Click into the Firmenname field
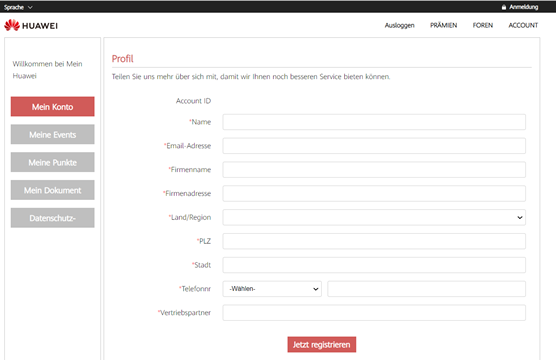Screen dimensions: 556x360 tap(374, 170)
